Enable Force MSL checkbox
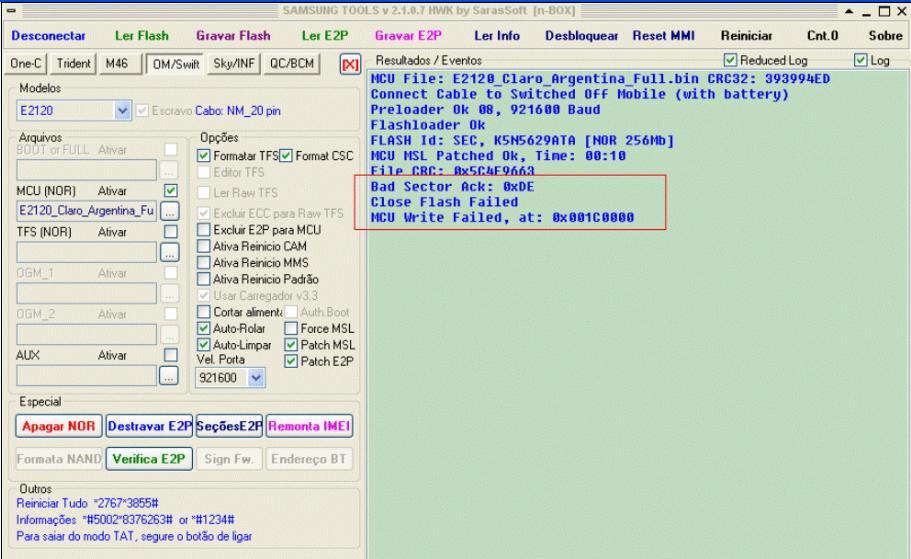The image size is (911, 559). point(291,328)
